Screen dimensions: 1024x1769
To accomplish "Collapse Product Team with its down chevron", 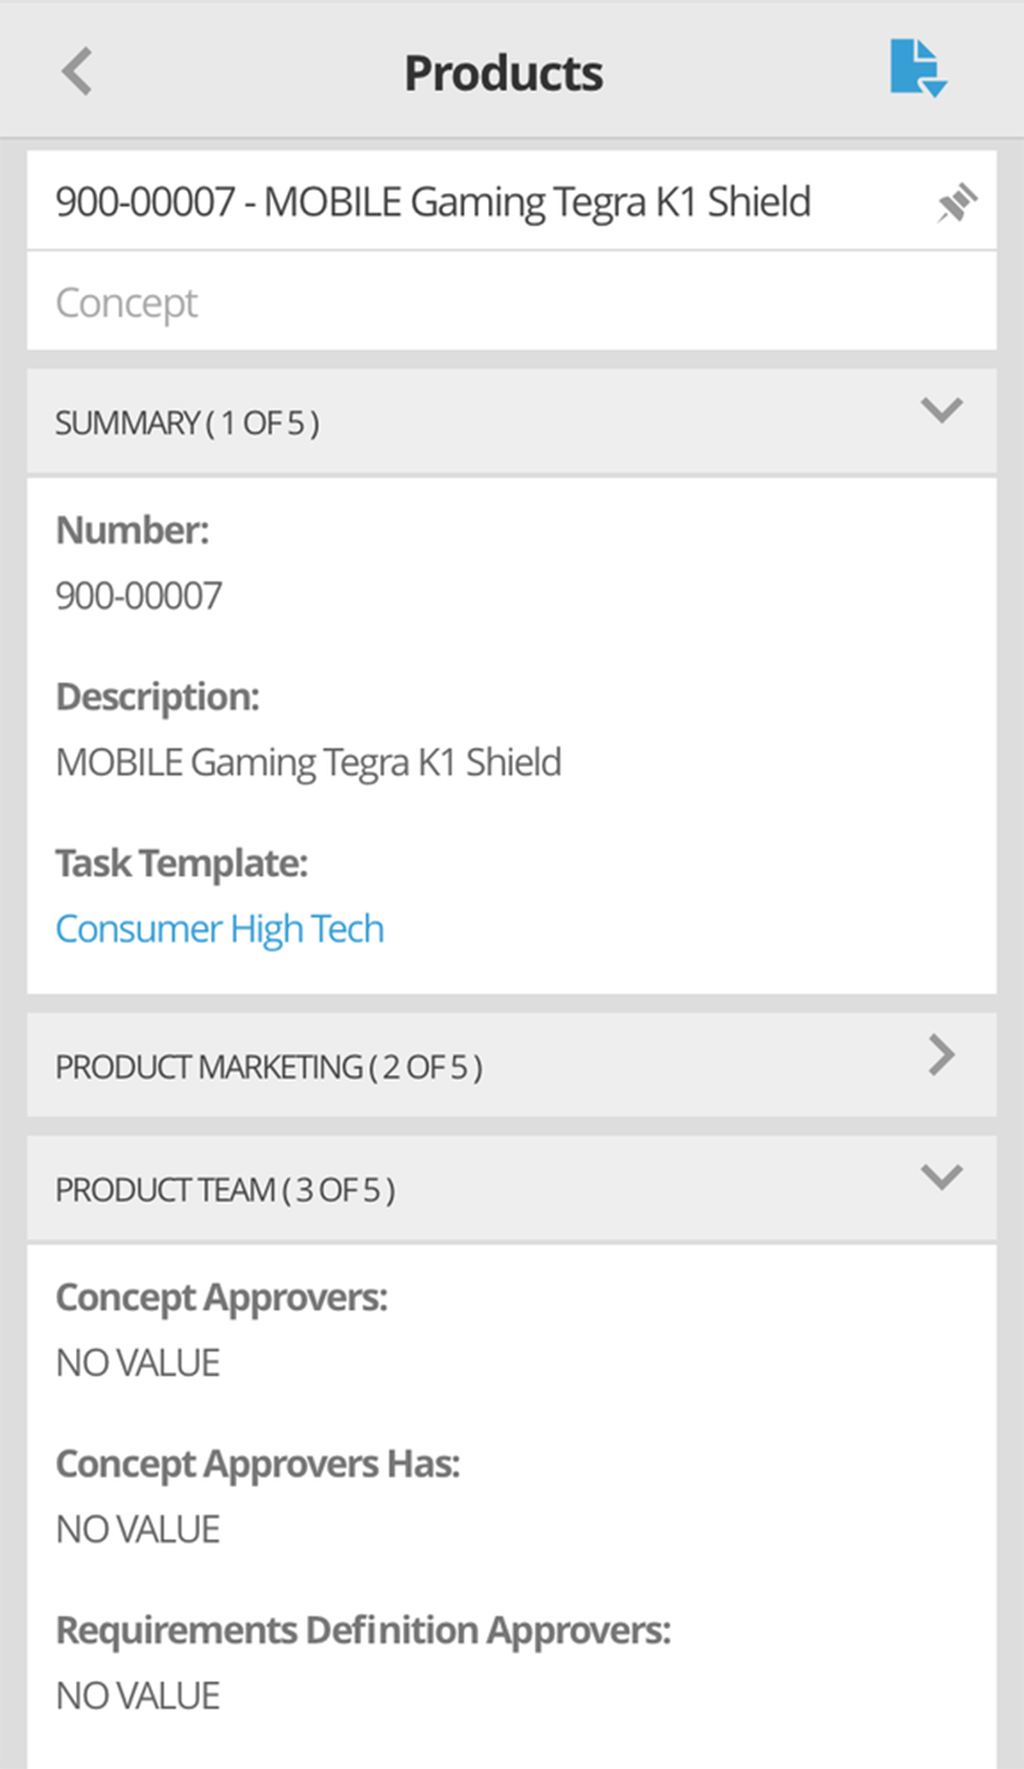I will (x=941, y=1177).
